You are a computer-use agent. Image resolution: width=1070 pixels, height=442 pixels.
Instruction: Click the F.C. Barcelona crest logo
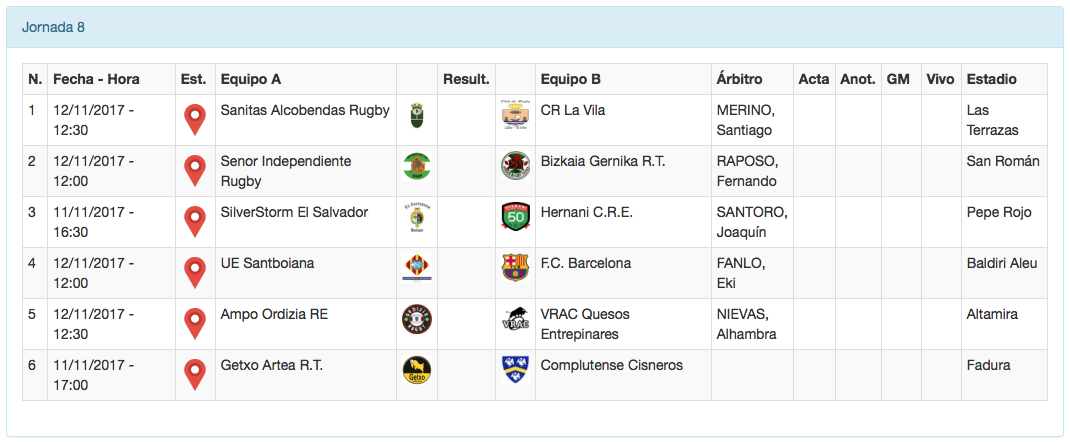coord(515,268)
